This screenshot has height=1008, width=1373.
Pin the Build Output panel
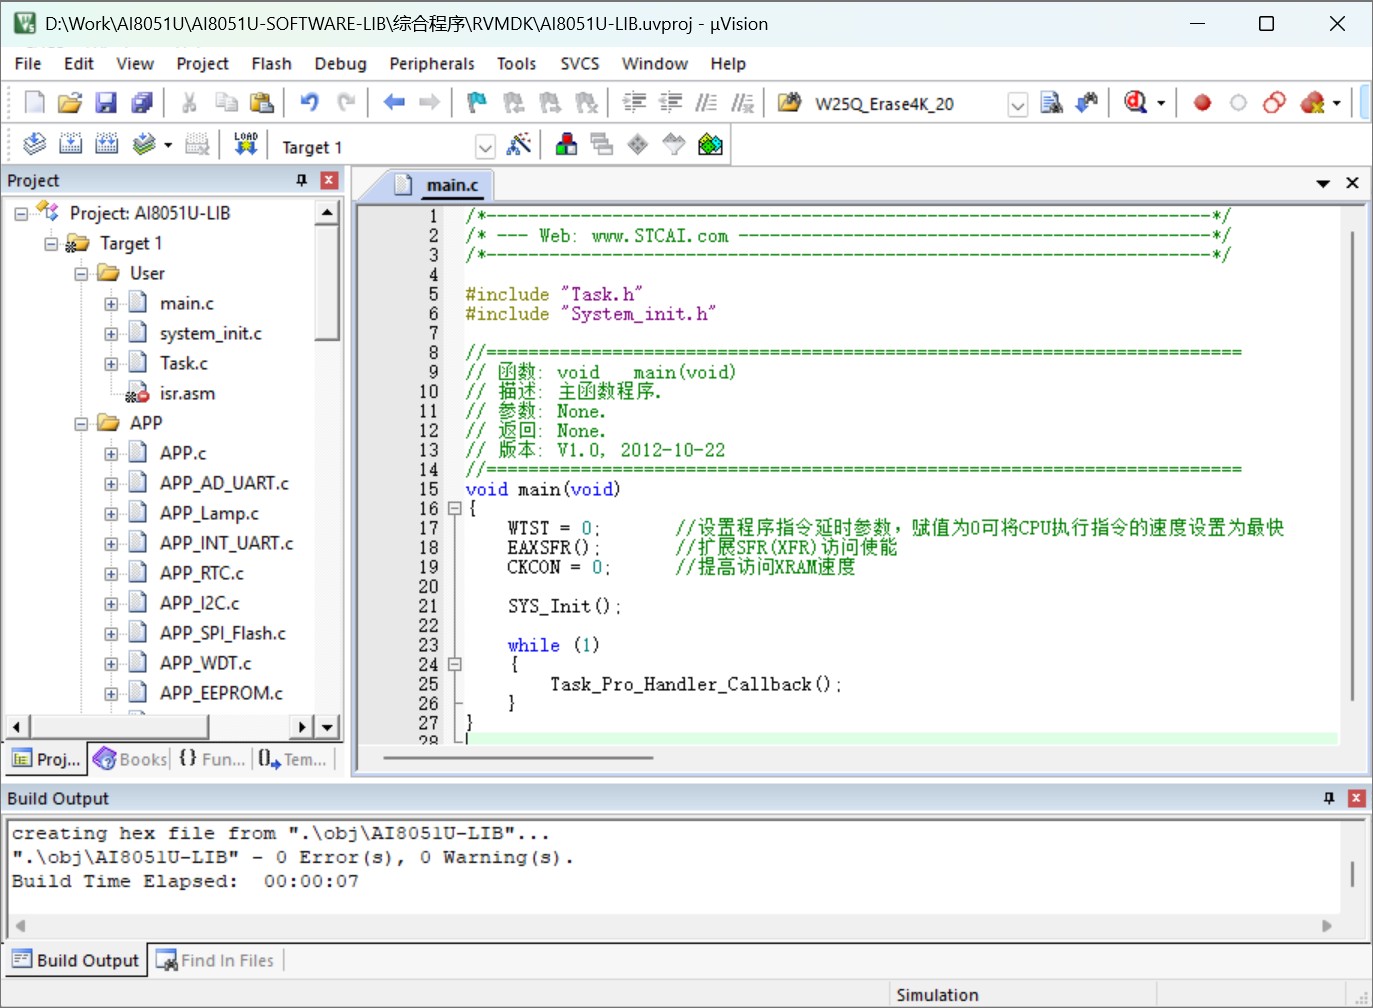pyautogui.click(x=1329, y=798)
